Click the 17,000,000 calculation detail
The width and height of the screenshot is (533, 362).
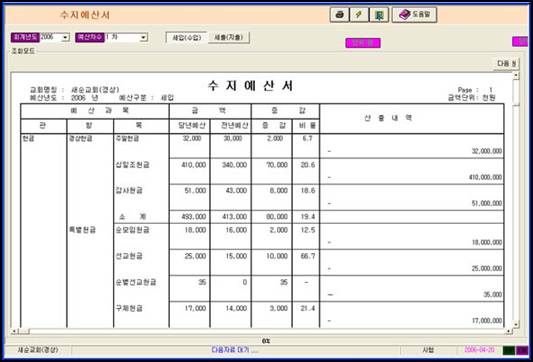click(486, 321)
